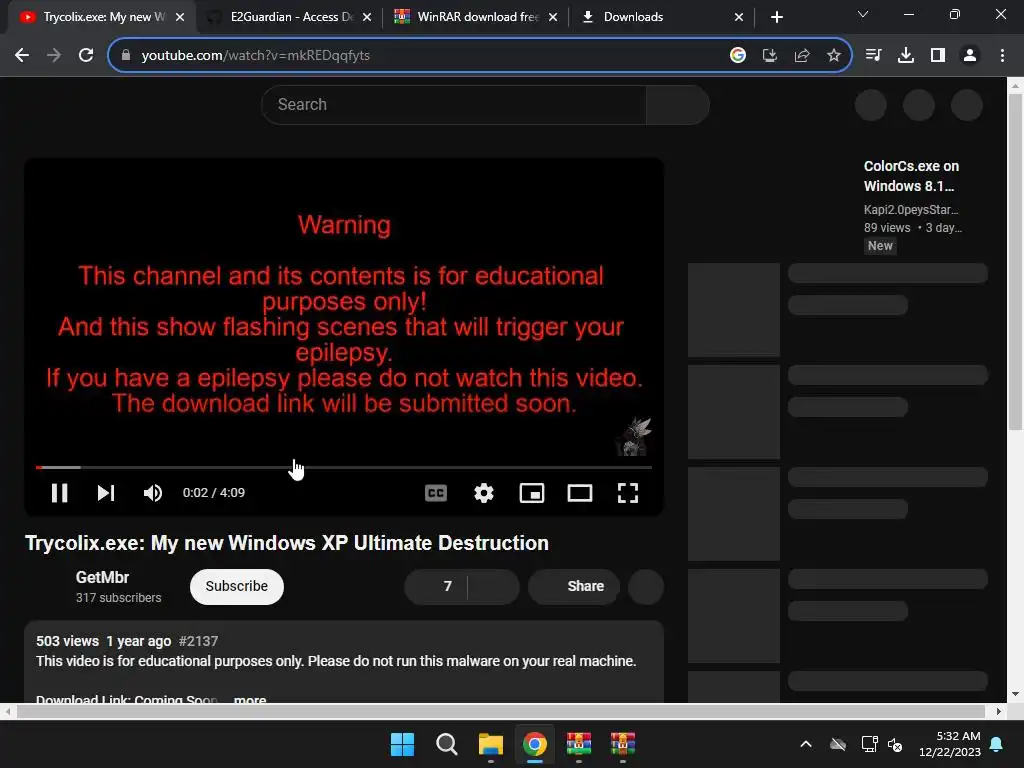
Task: Reload the YouTube page
Action: point(86,56)
